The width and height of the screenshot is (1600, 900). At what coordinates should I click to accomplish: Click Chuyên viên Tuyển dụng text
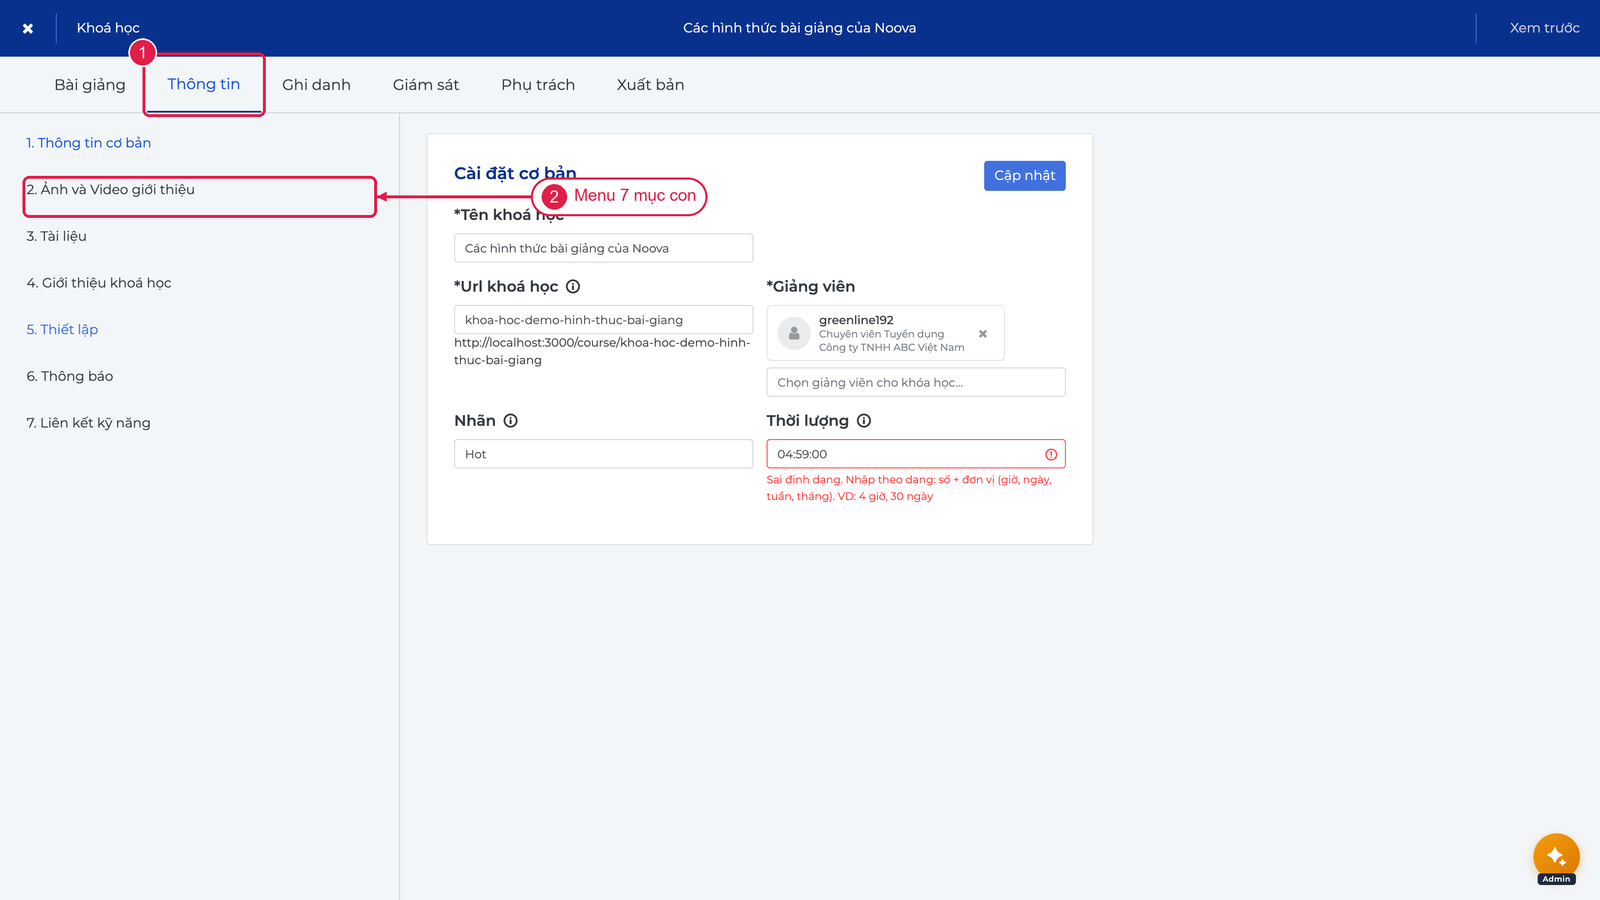coord(881,334)
